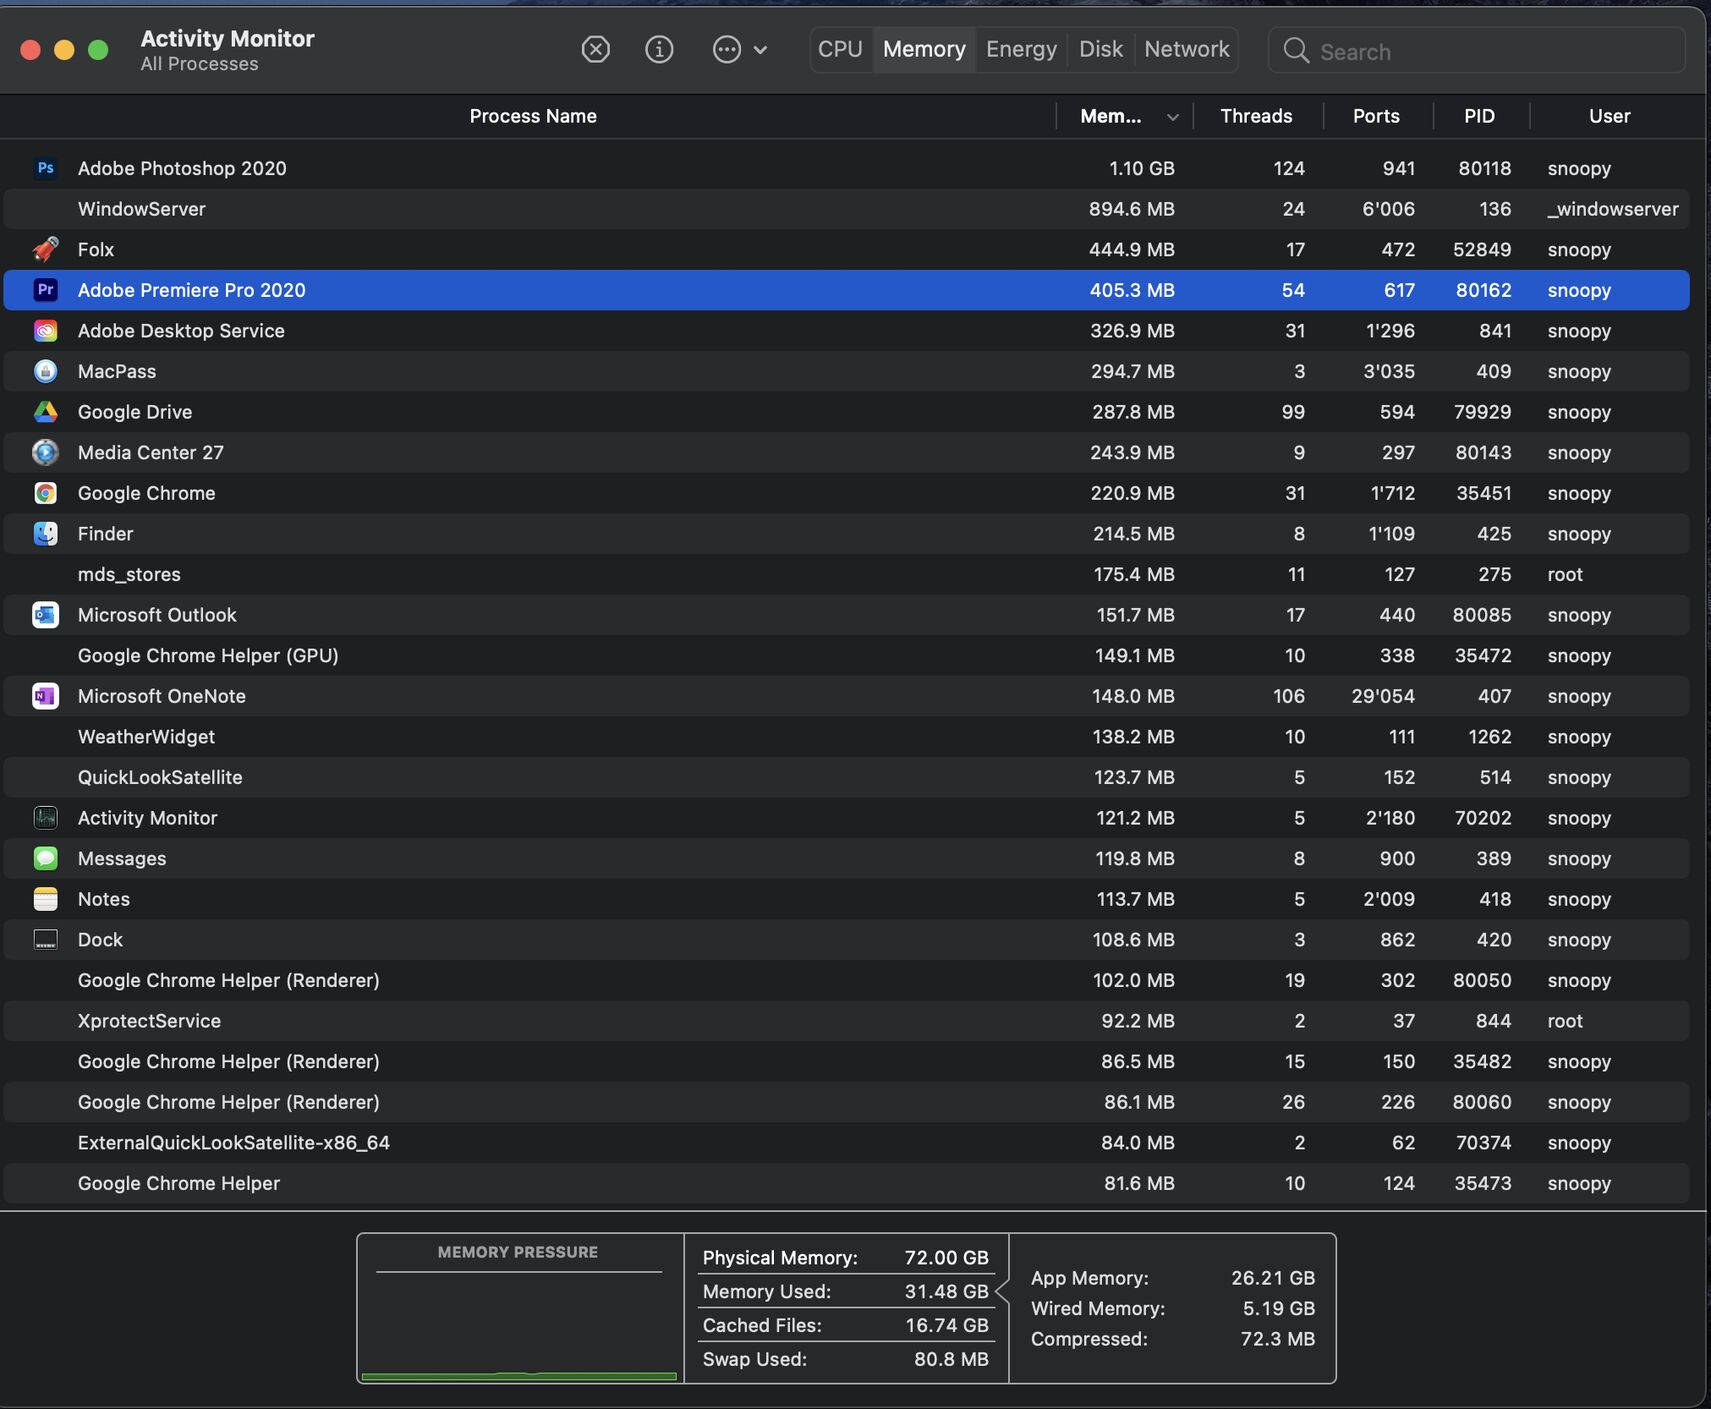Open the ellipsis options dropdown menu
Viewport: 1711px width, 1409px height.
[739, 49]
